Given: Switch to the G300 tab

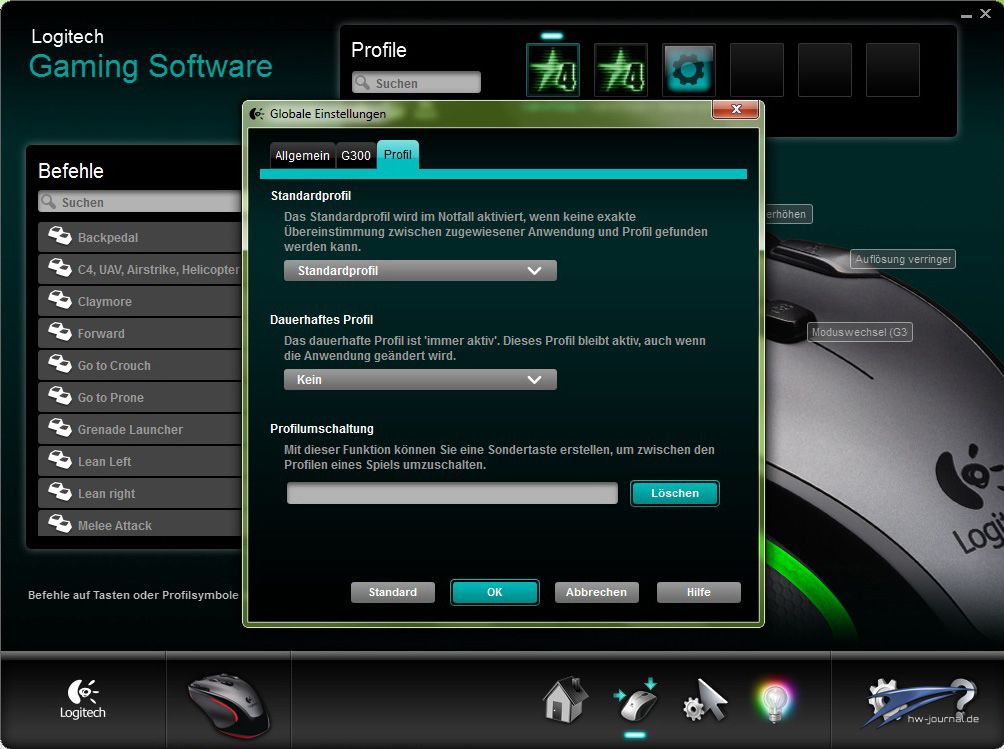Looking at the screenshot, I should (355, 156).
